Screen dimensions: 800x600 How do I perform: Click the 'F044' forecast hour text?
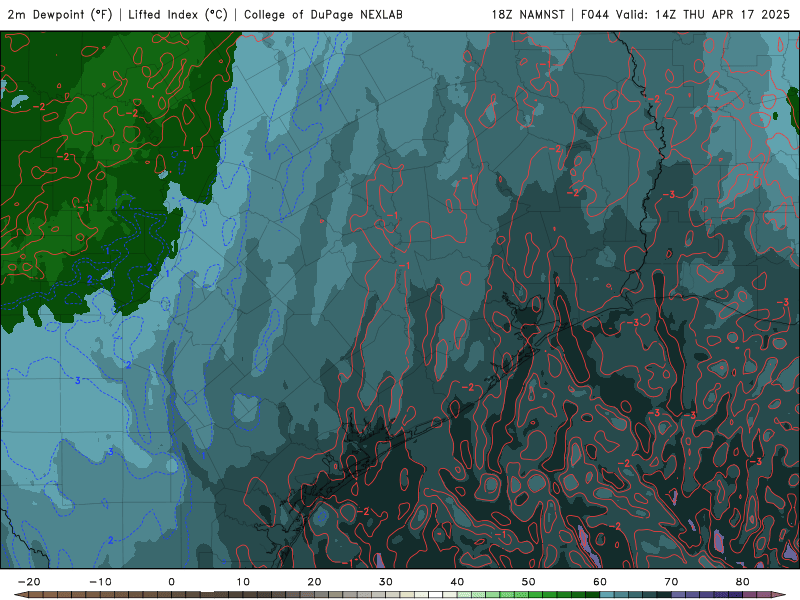click(595, 14)
